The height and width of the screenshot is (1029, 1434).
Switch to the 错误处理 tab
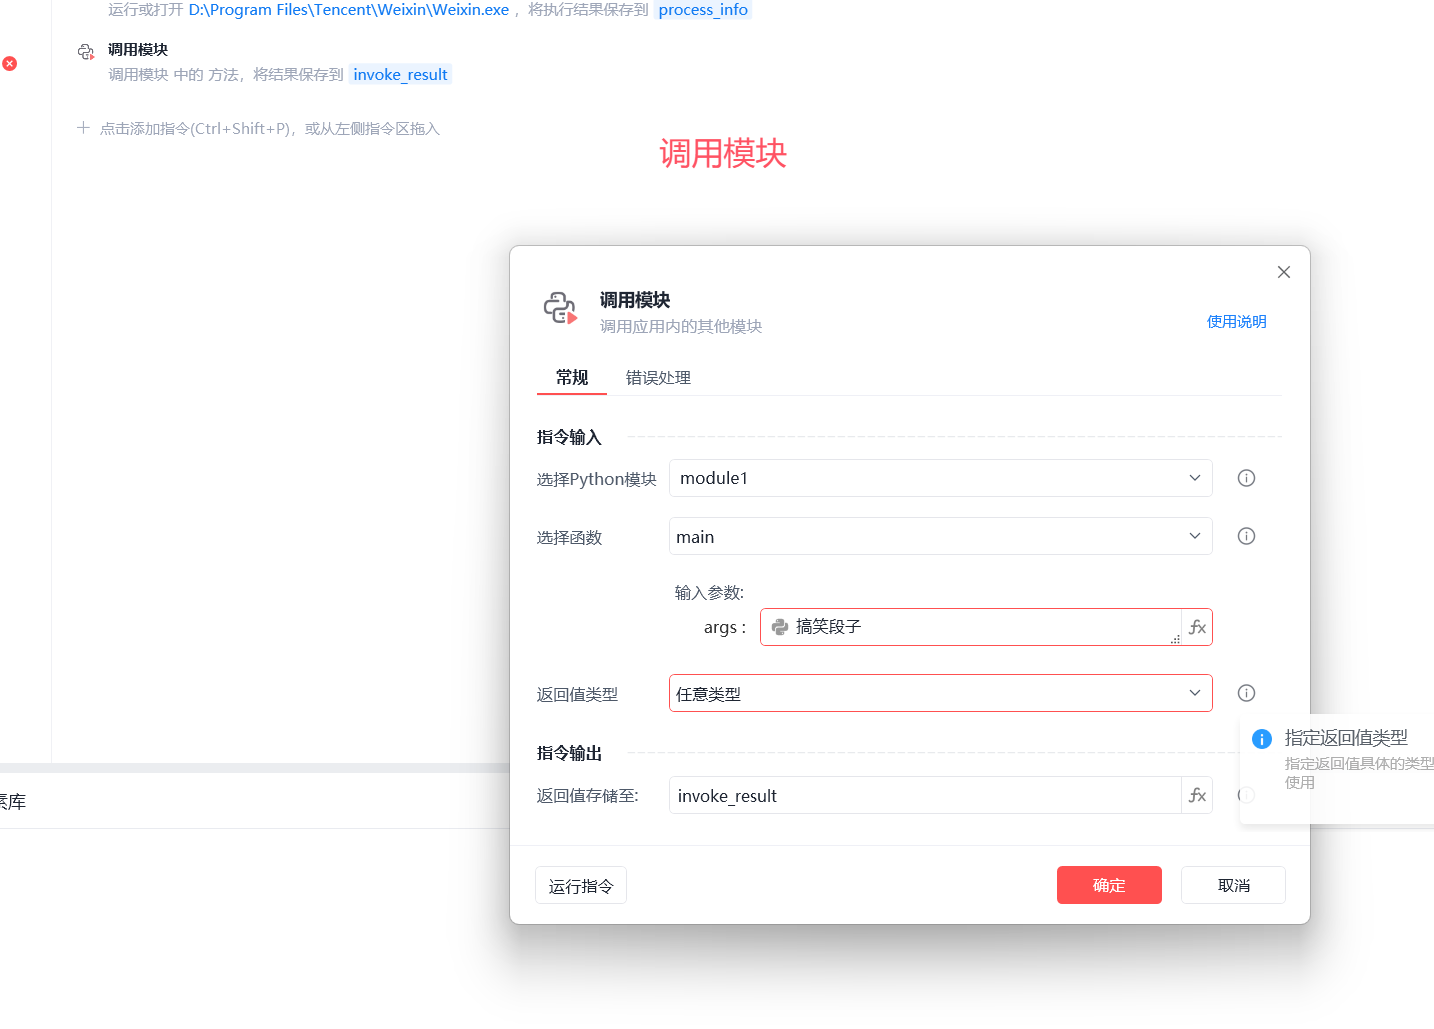coord(658,377)
